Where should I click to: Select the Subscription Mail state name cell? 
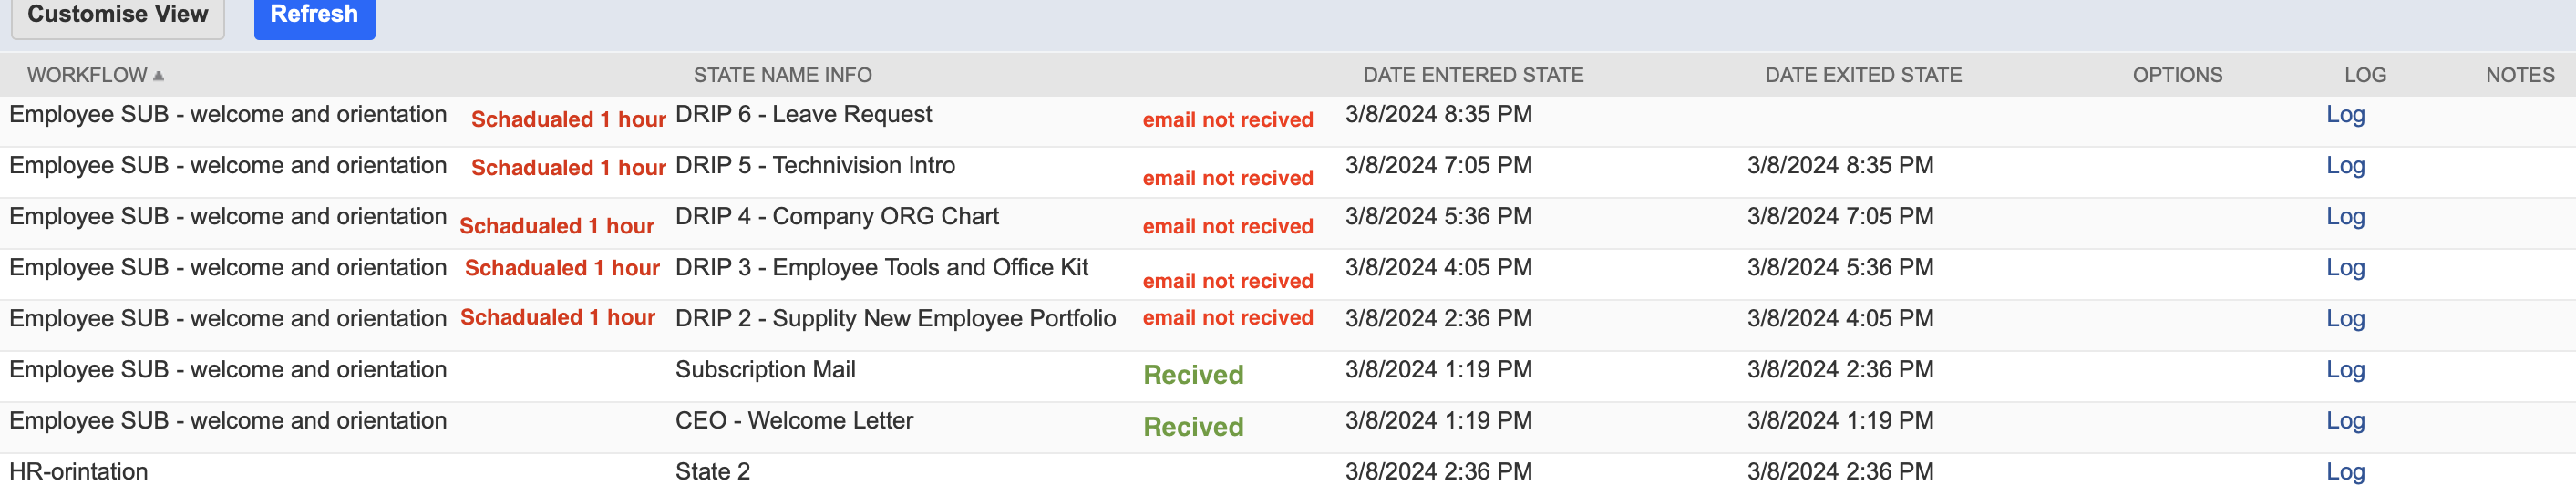click(765, 369)
